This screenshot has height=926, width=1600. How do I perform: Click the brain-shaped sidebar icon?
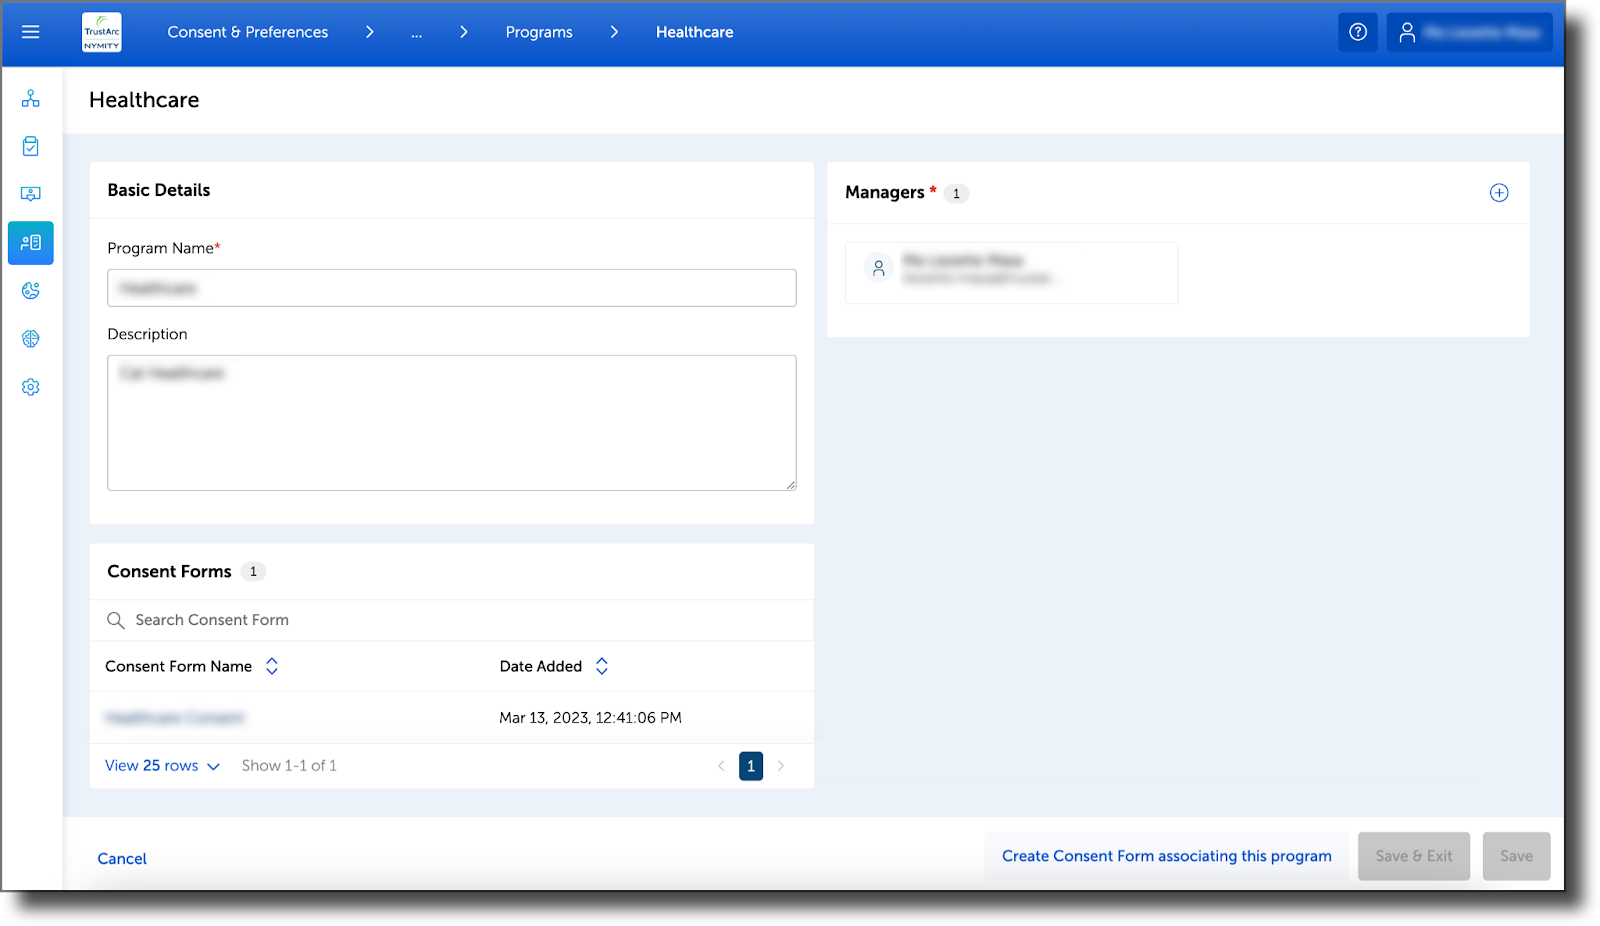(x=30, y=338)
